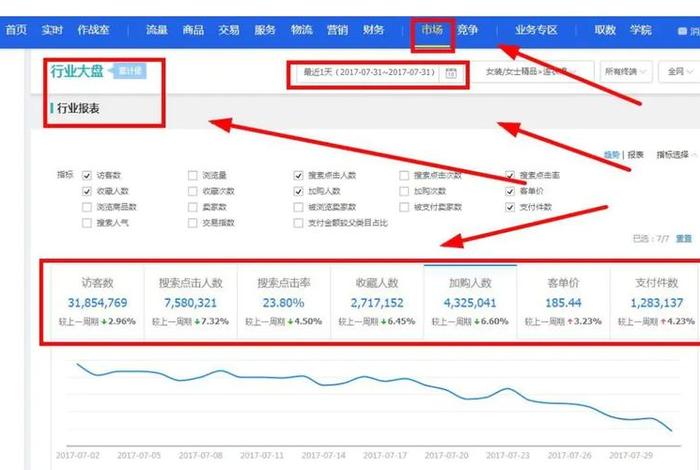Enable the 搜索人气 checkbox
This screenshot has height=470, width=700.
tap(87, 223)
